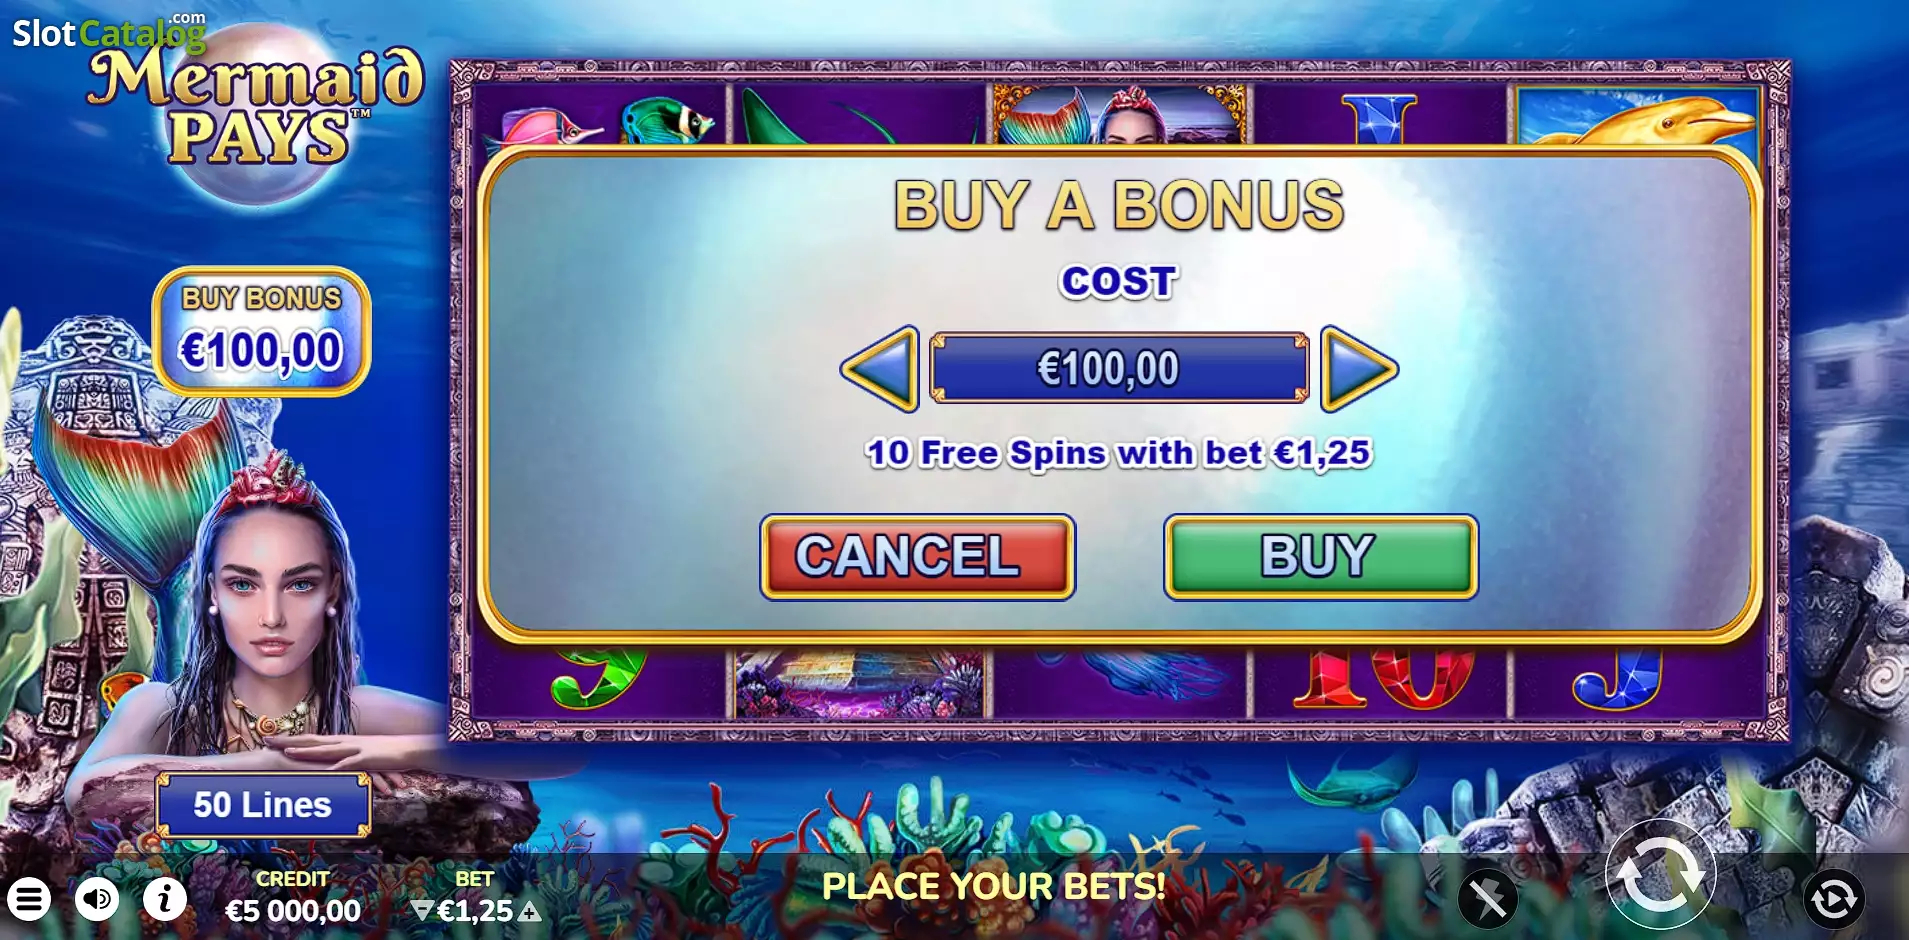Select the €100,00 cost field
This screenshot has width=1909, height=940.
(1119, 368)
